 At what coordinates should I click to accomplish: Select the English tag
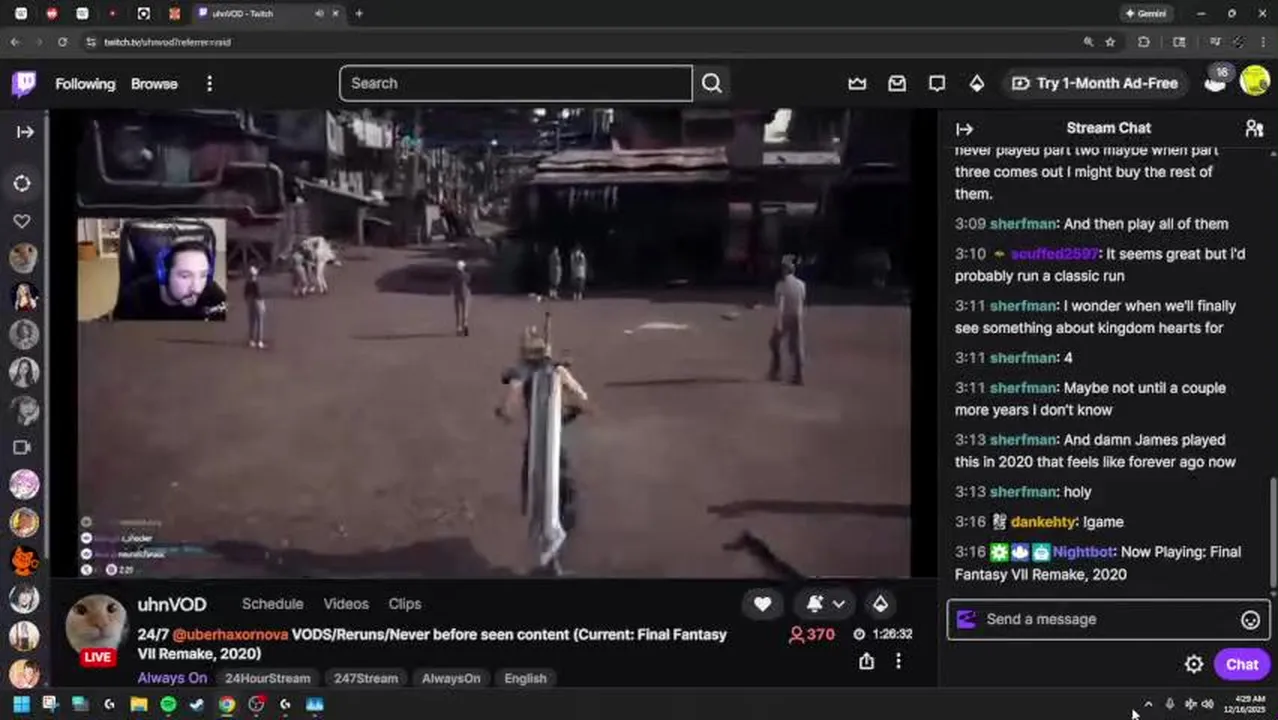click(x=525, y=678)
